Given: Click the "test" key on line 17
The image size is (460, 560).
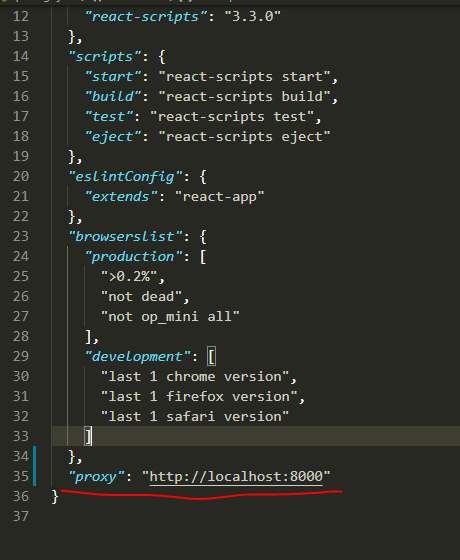Looking at the screenshot, I should click(x=109, y=117).
